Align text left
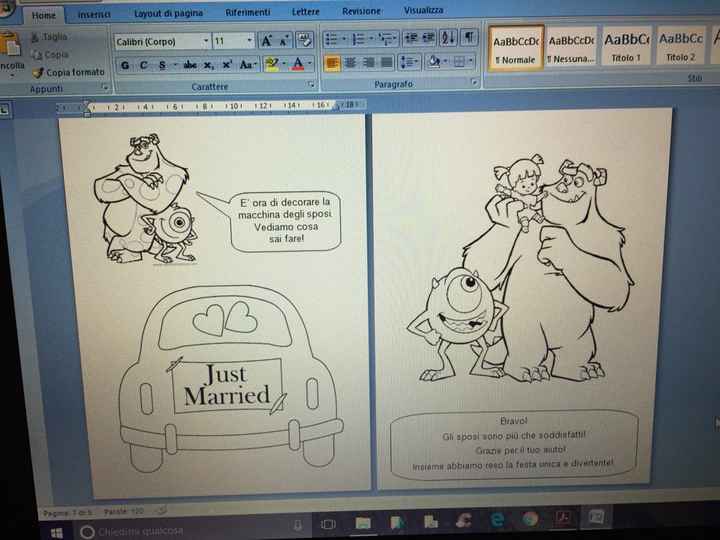This screenshot has width=720, height=540. coord(332,63)
